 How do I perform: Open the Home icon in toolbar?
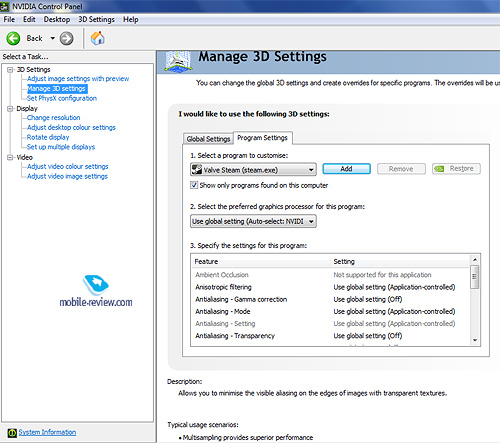click(x=98, y=38)
